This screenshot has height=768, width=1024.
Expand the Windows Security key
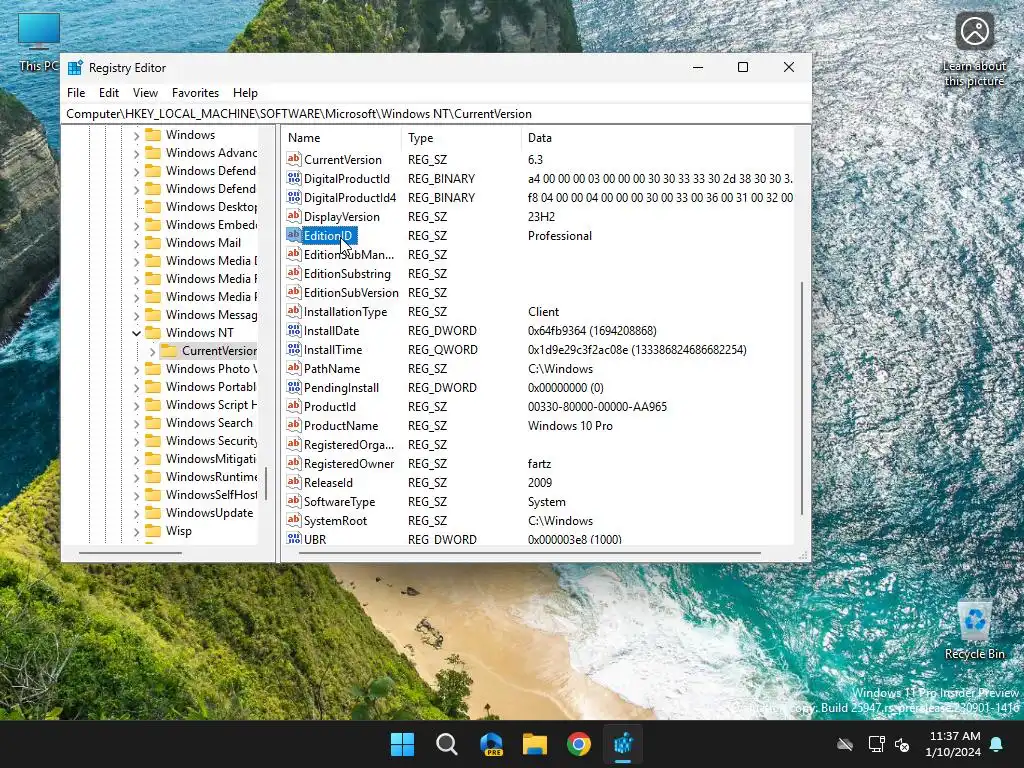[x=136, y=441]
